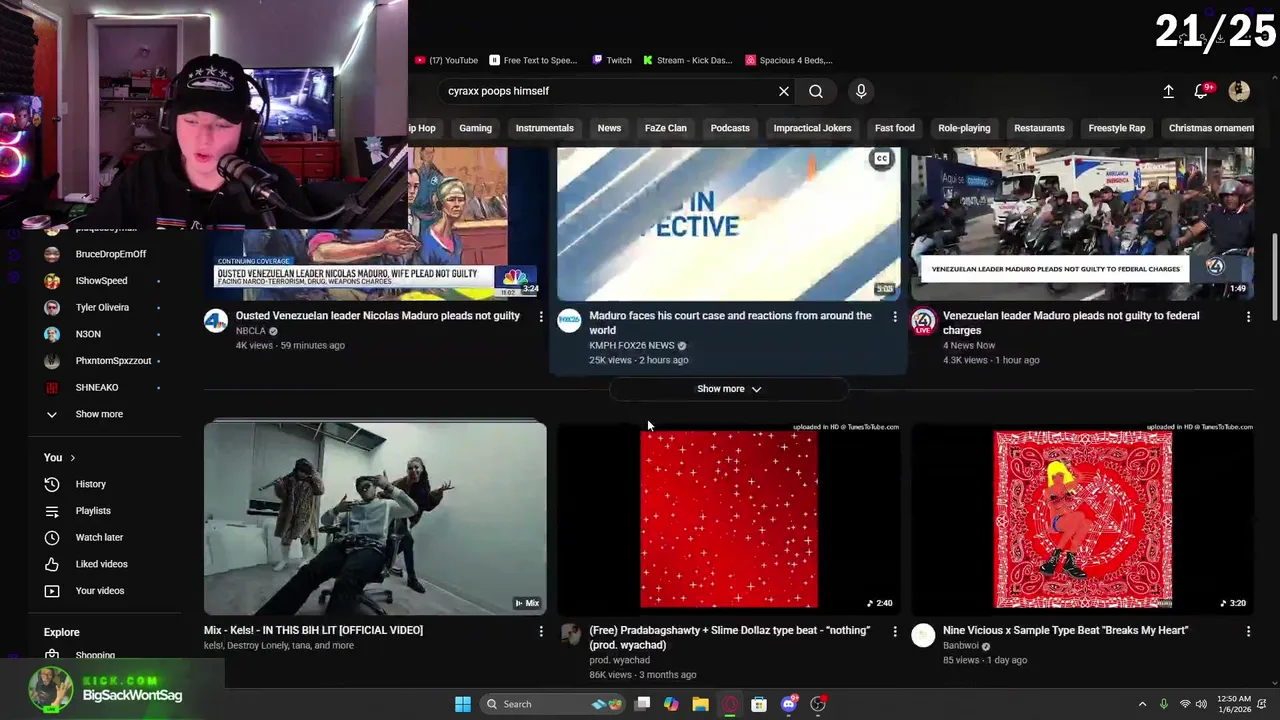Start voice search with the microphone icon

(861, 91)
